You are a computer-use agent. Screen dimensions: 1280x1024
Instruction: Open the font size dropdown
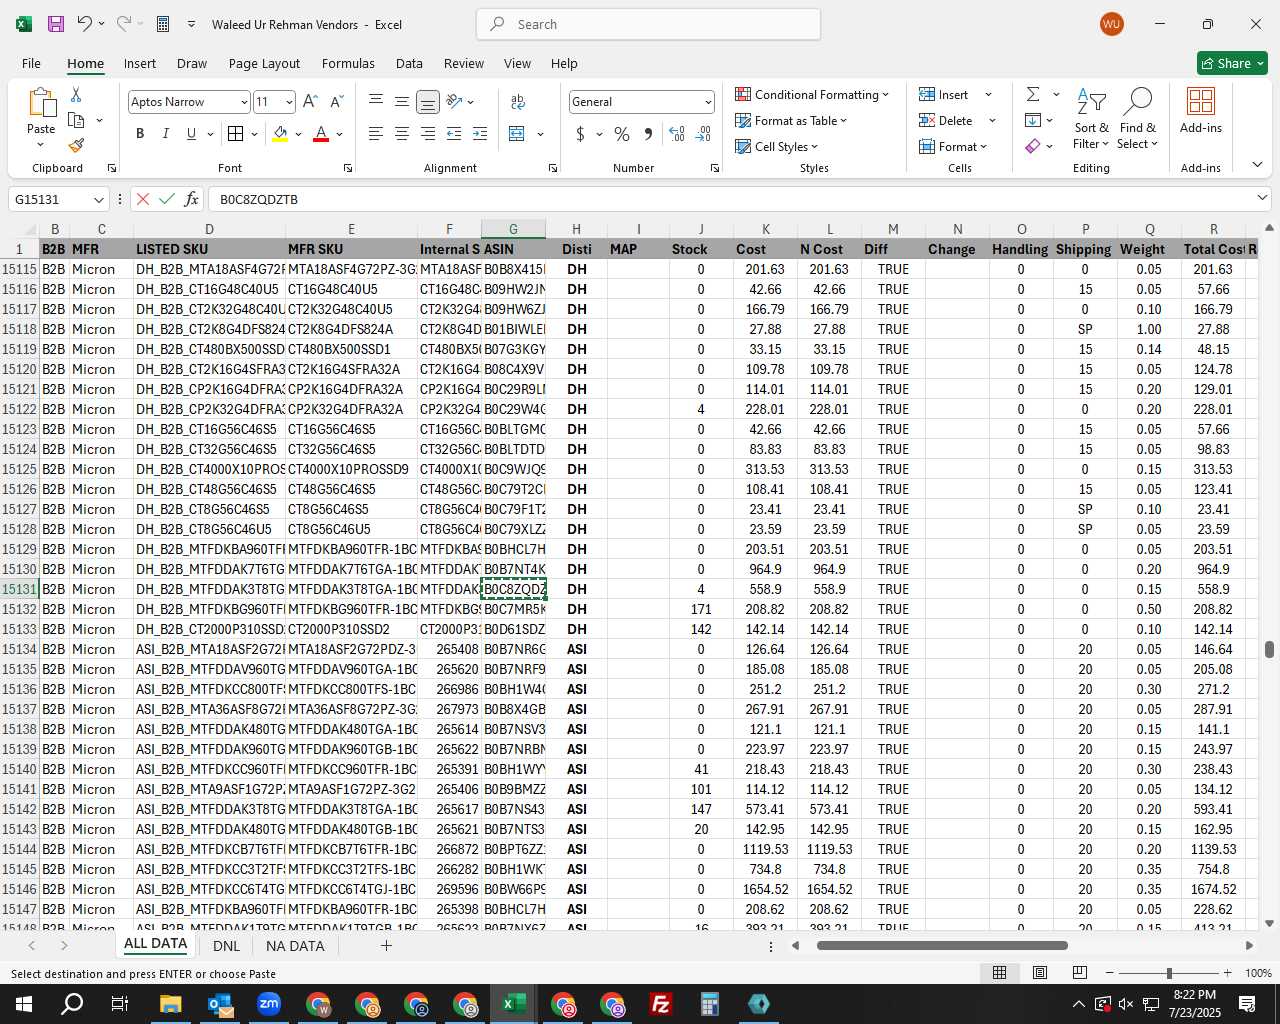click(x=289, y=102)
